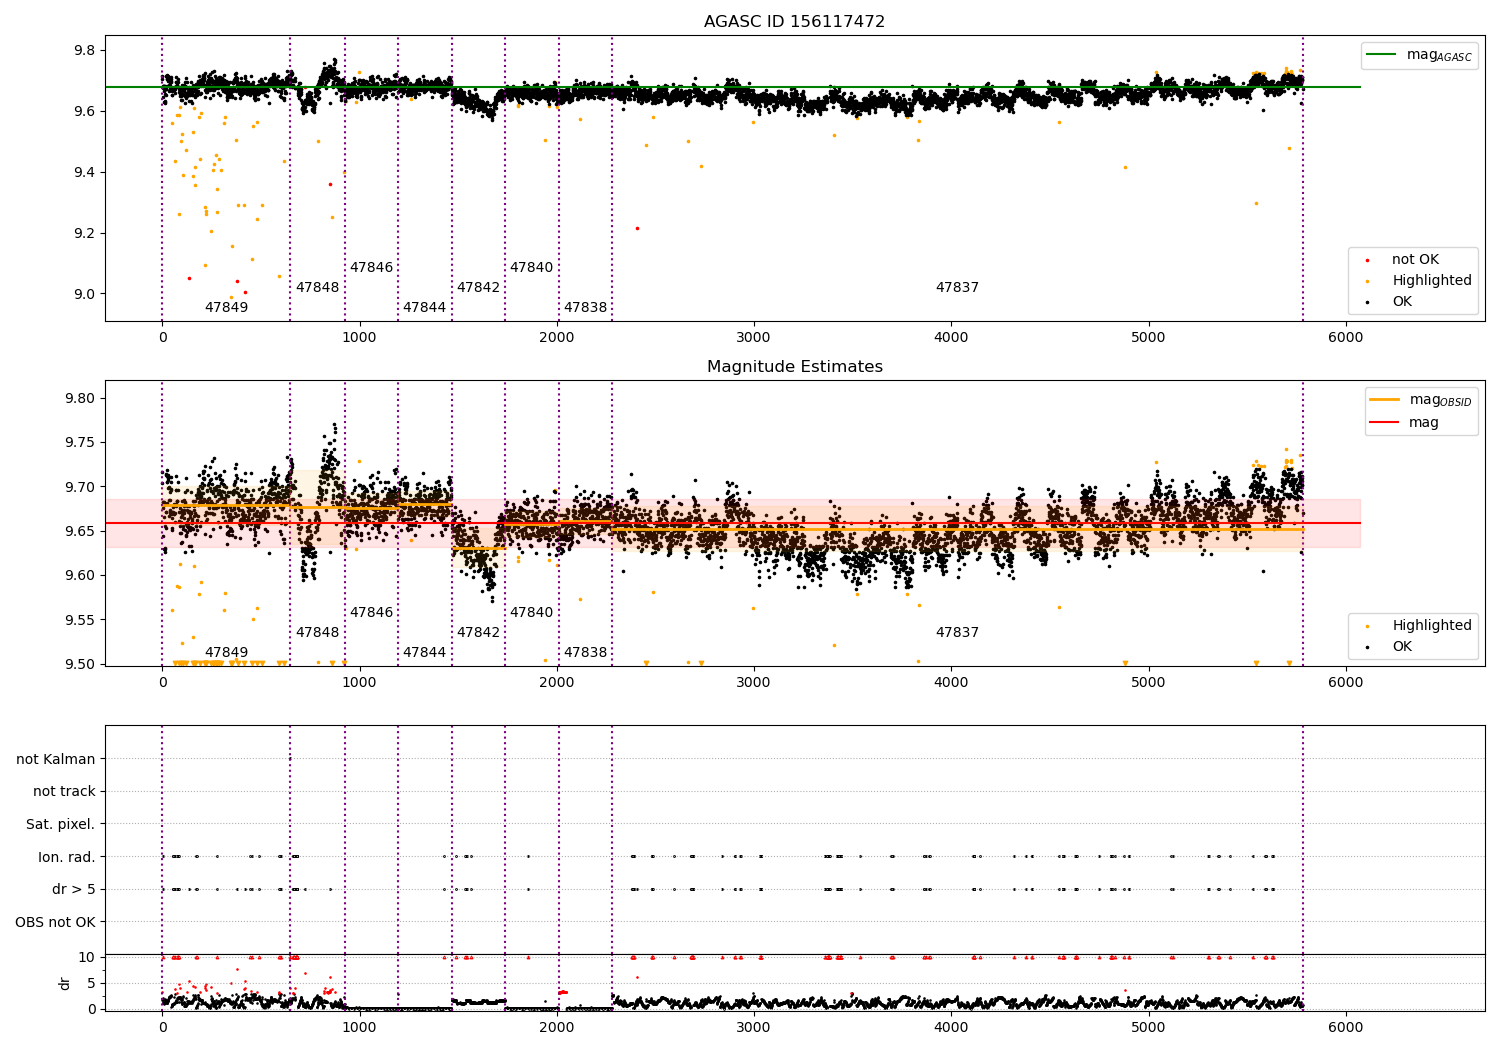
Task: Click the 10 tick on the dr axis
Action: [87, 958]
